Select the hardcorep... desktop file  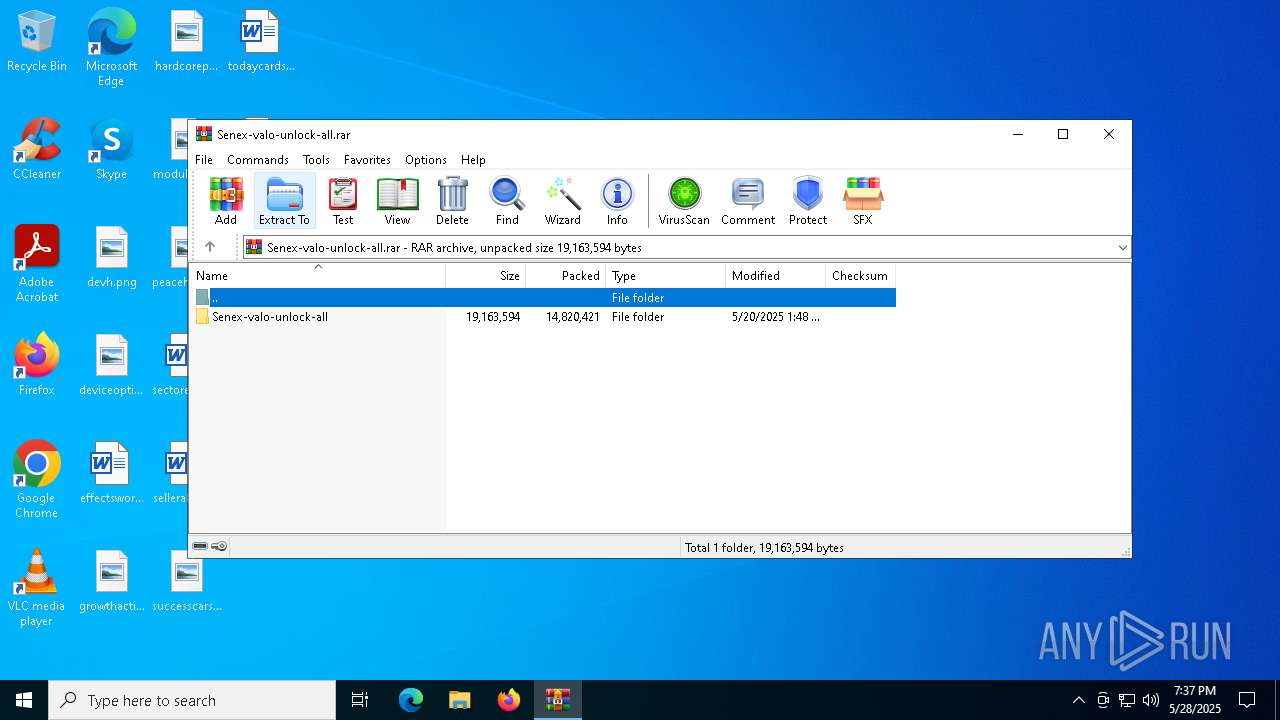click(186, 42)
